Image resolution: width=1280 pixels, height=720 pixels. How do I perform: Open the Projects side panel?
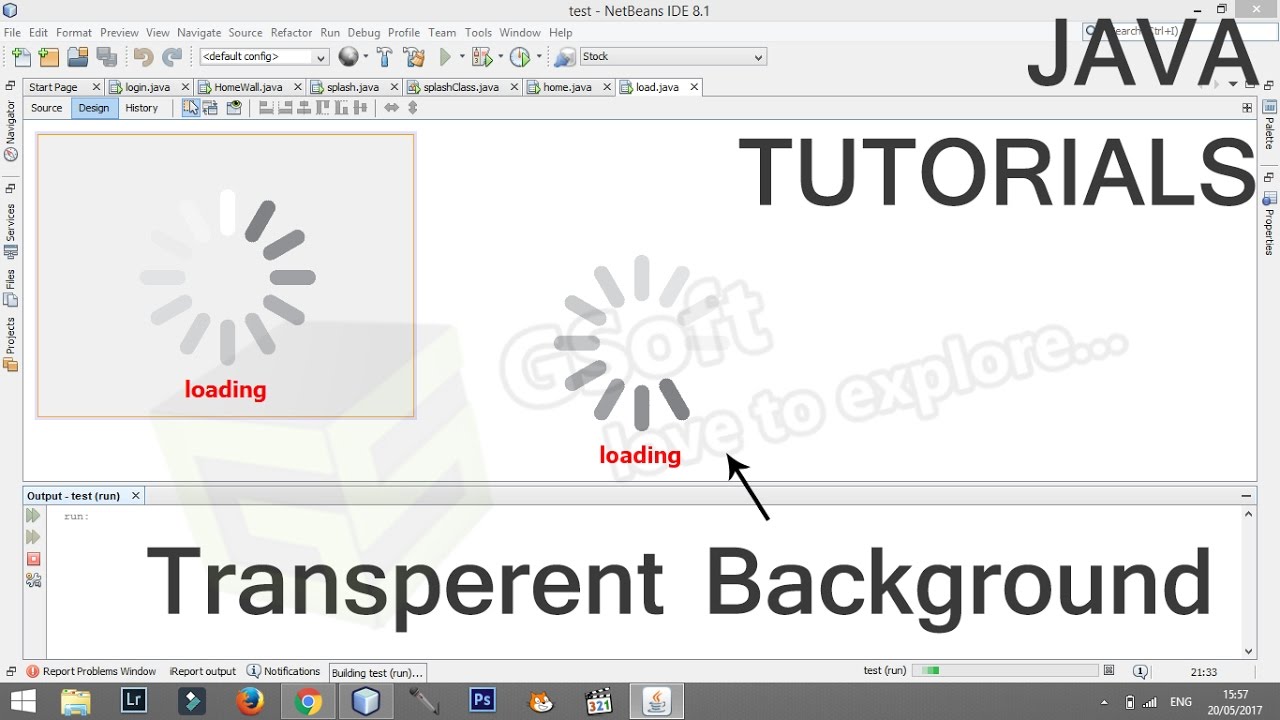tap(11, 344)
